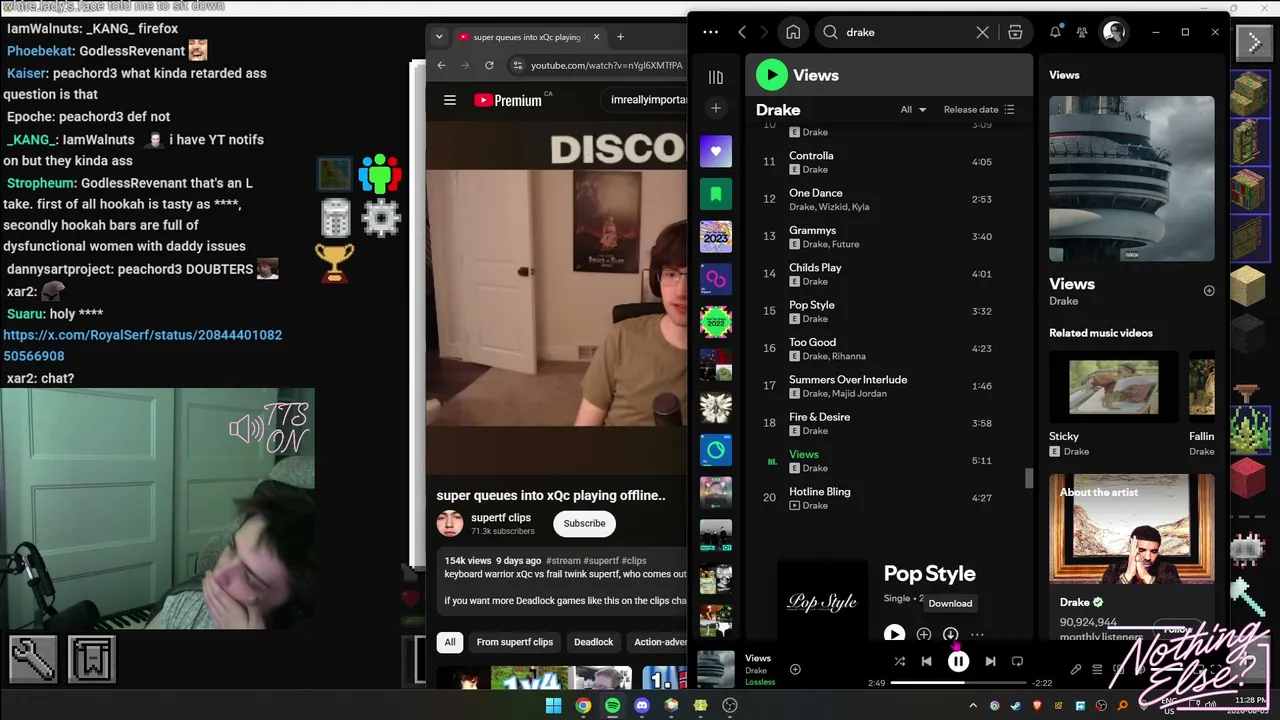
Task: Open Liked Songs in Spotify sidebar
Action: tap(715, 152)
